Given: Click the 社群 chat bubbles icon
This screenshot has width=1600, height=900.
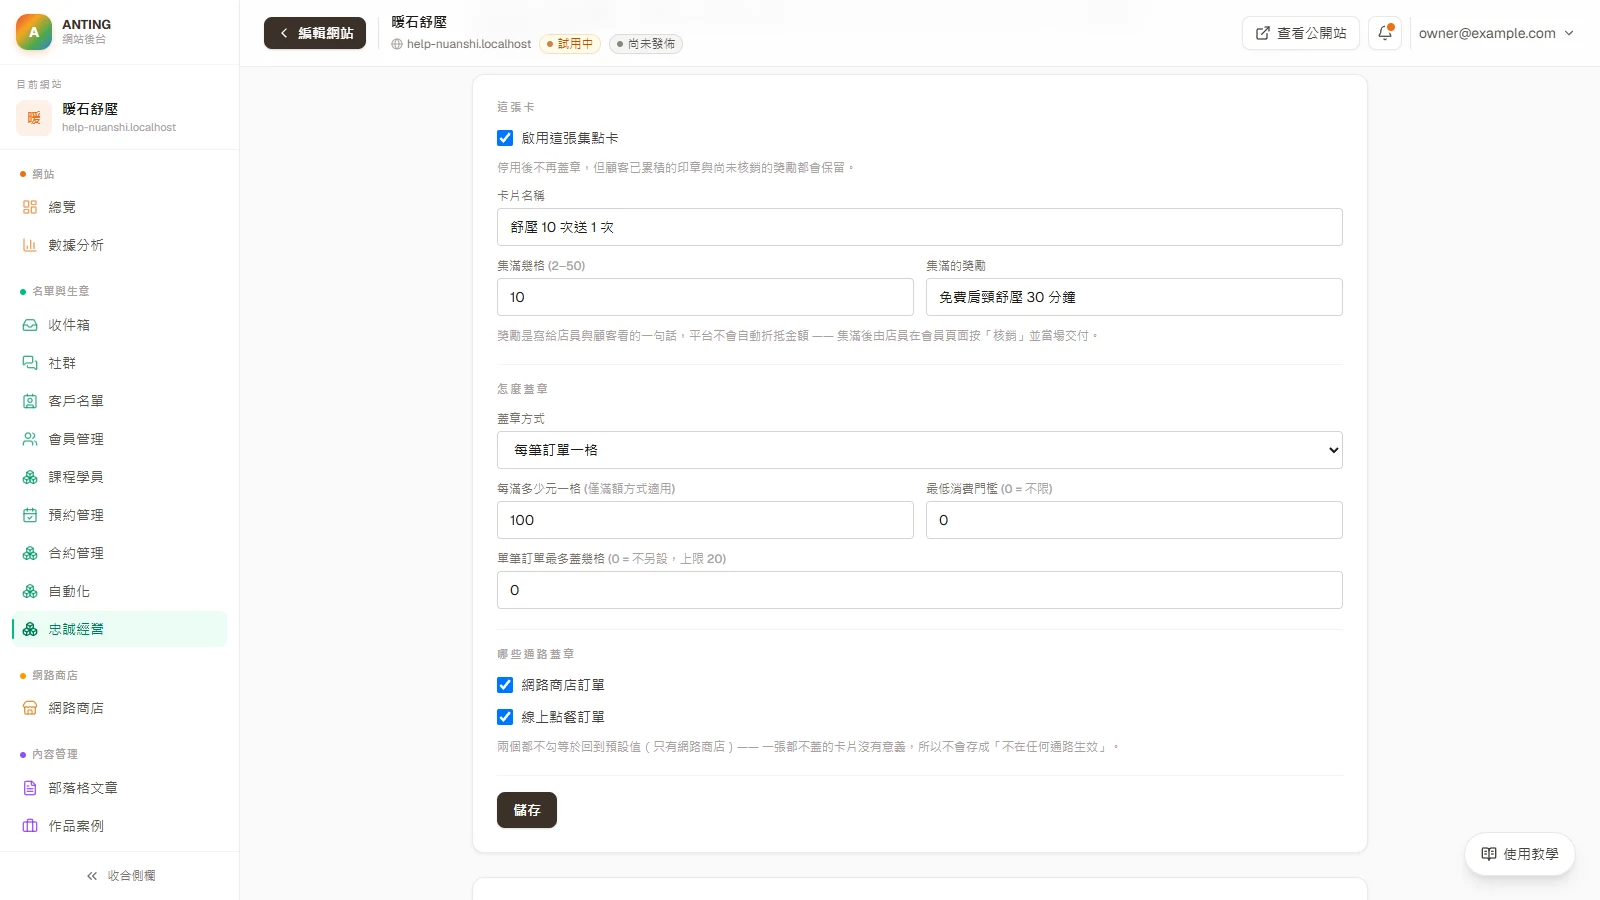Looking at the screenshot, I should tap(30, 363).
